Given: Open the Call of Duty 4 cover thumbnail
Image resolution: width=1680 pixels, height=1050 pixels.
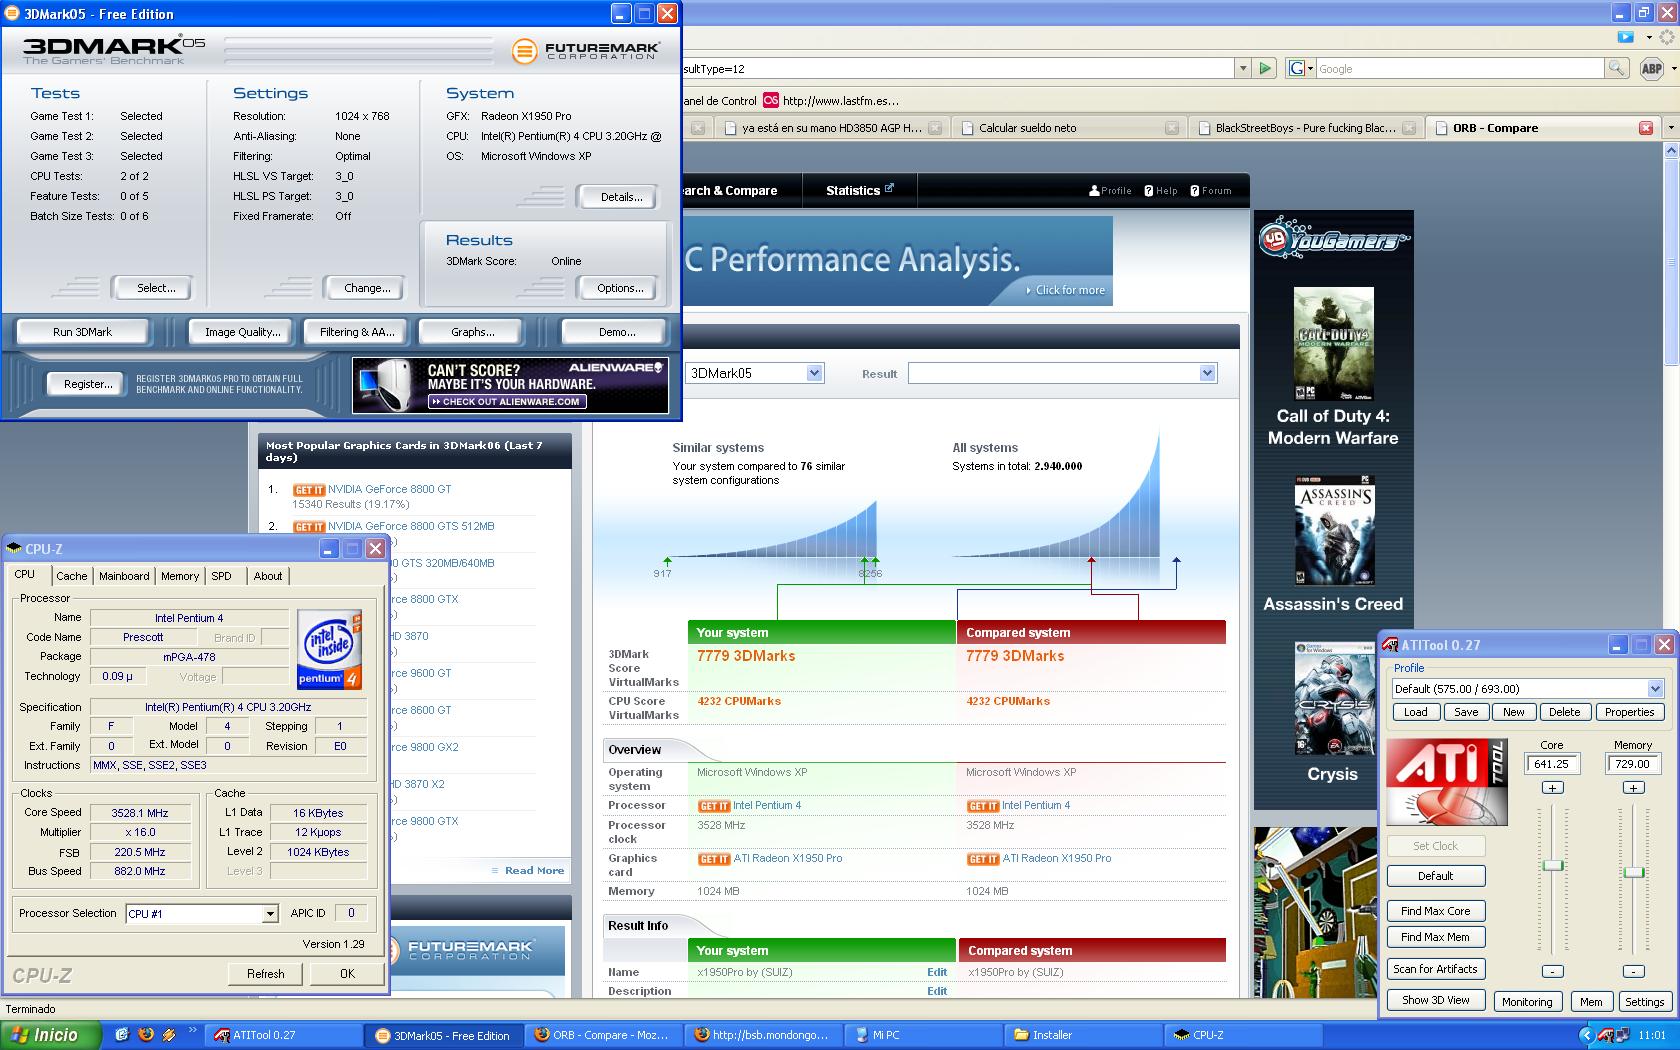Looking at the screenshot, I should (x=1333, y=344).
